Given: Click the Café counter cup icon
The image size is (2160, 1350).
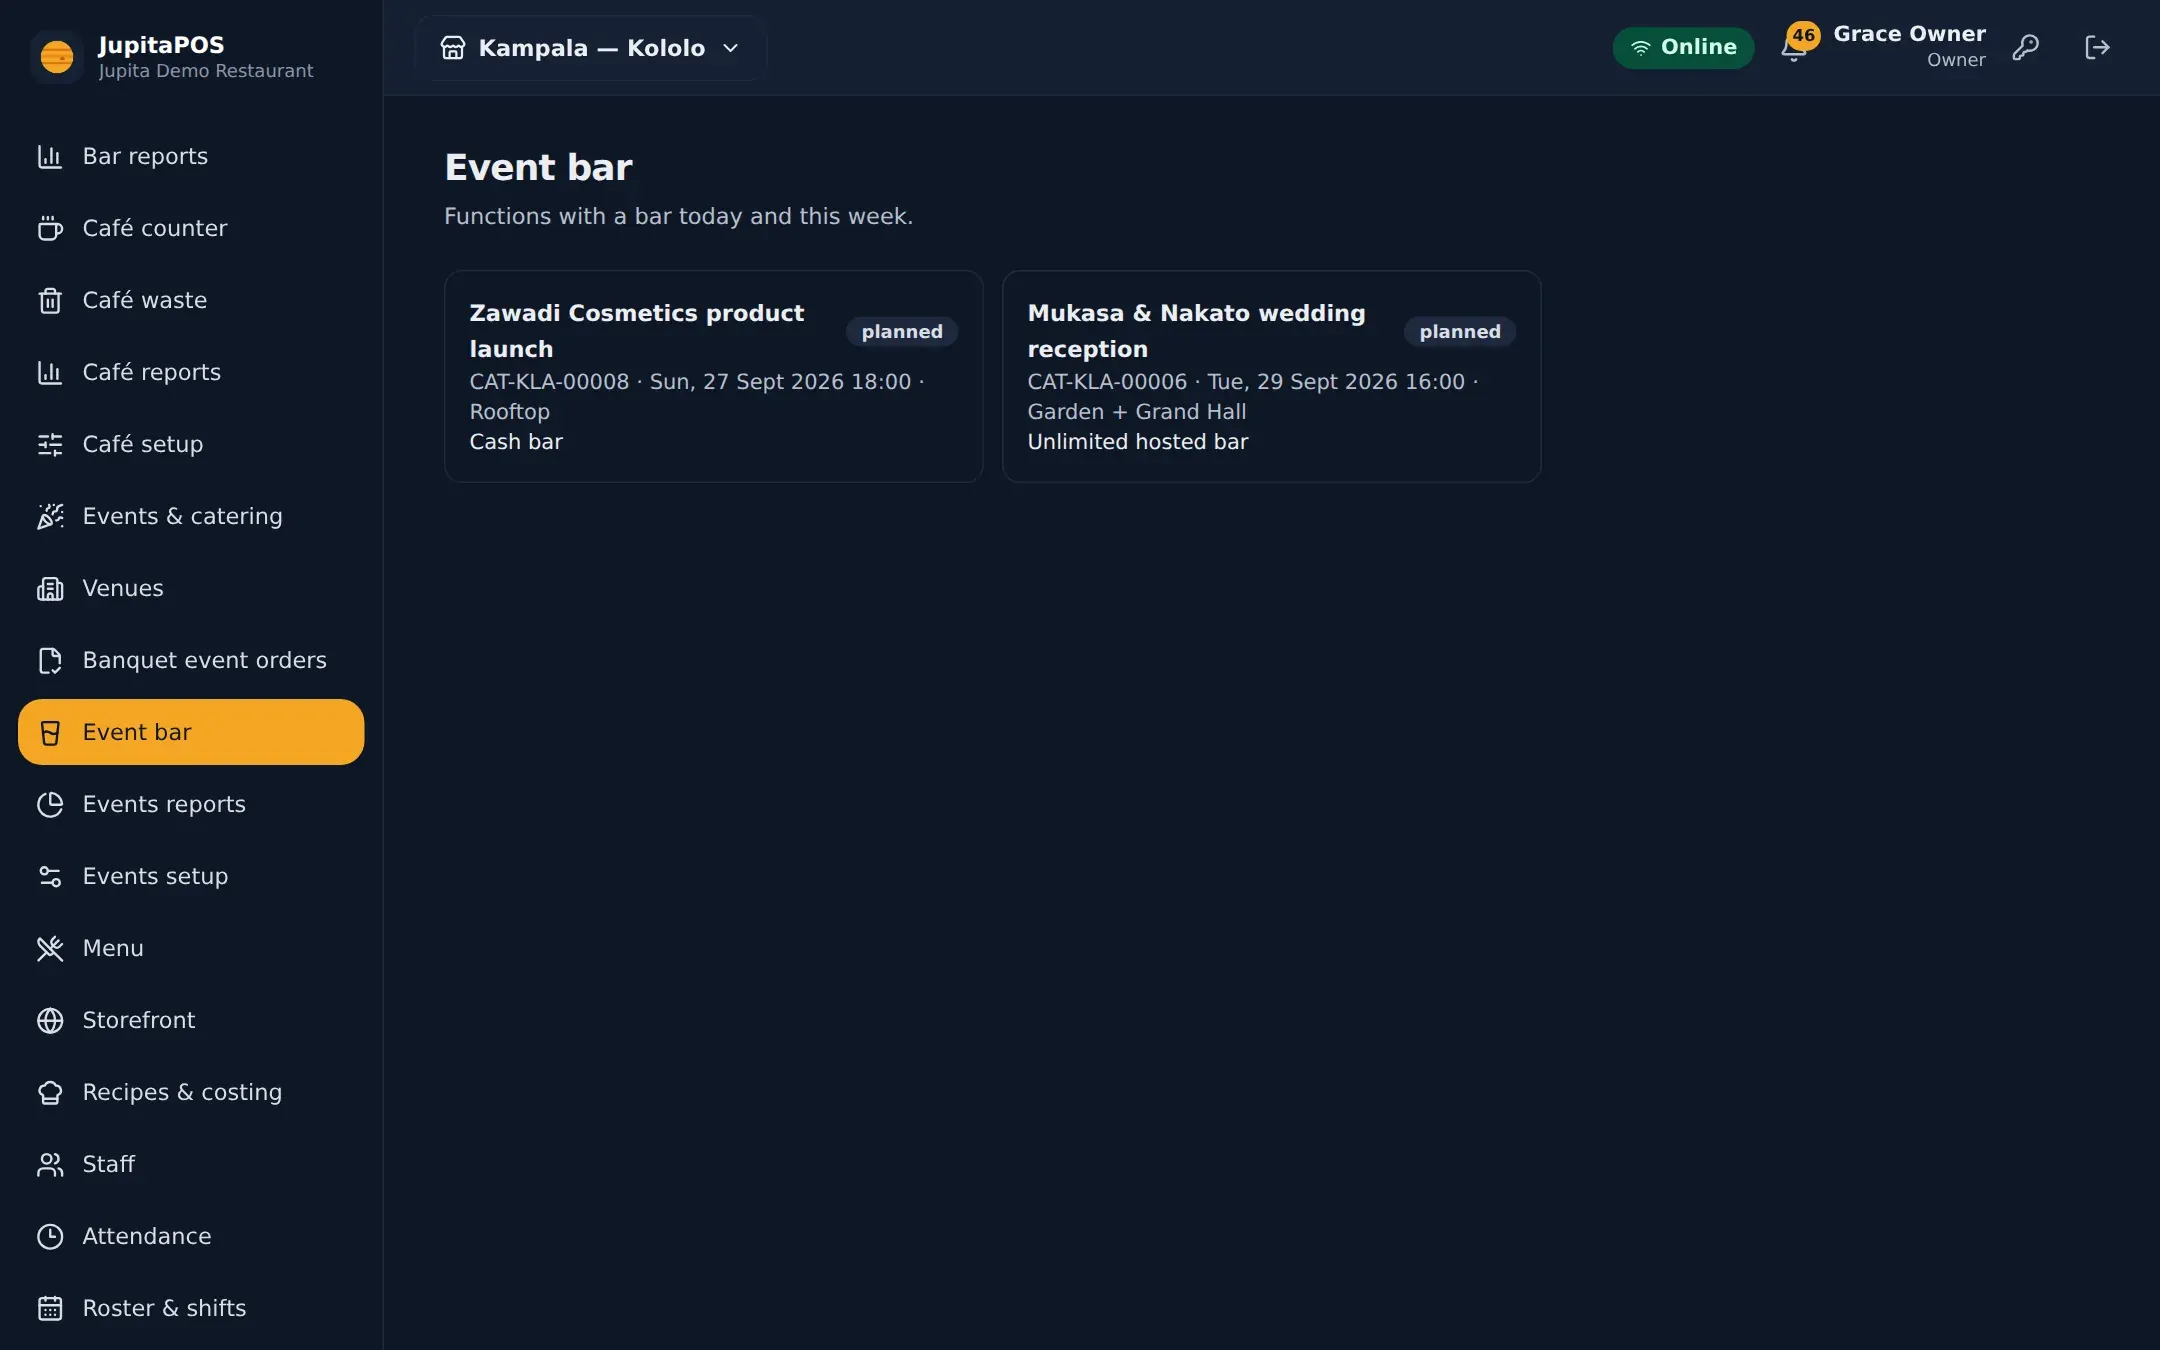Looking at the screenshot, I should point(50,229).
